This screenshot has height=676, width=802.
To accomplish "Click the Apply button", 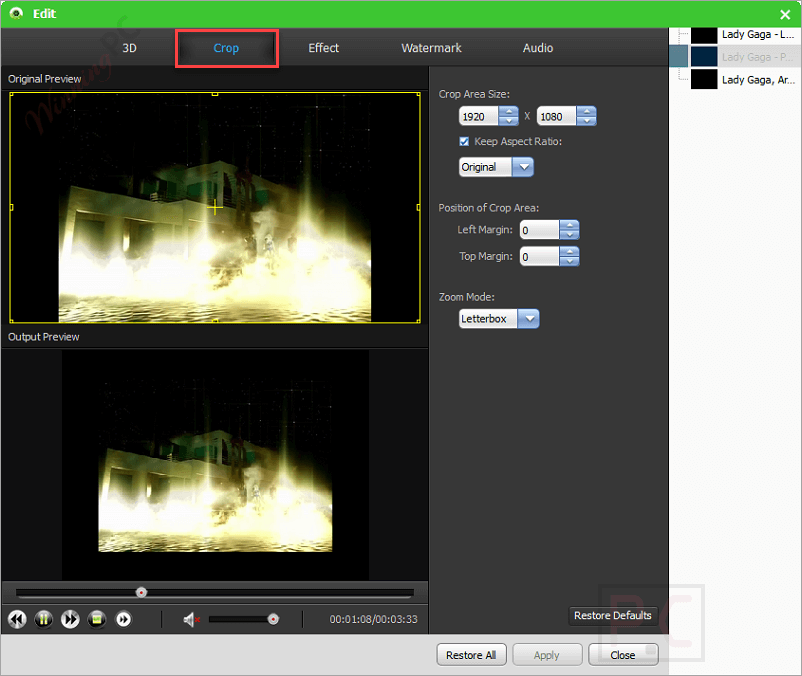I will click(x=547, y=655).
